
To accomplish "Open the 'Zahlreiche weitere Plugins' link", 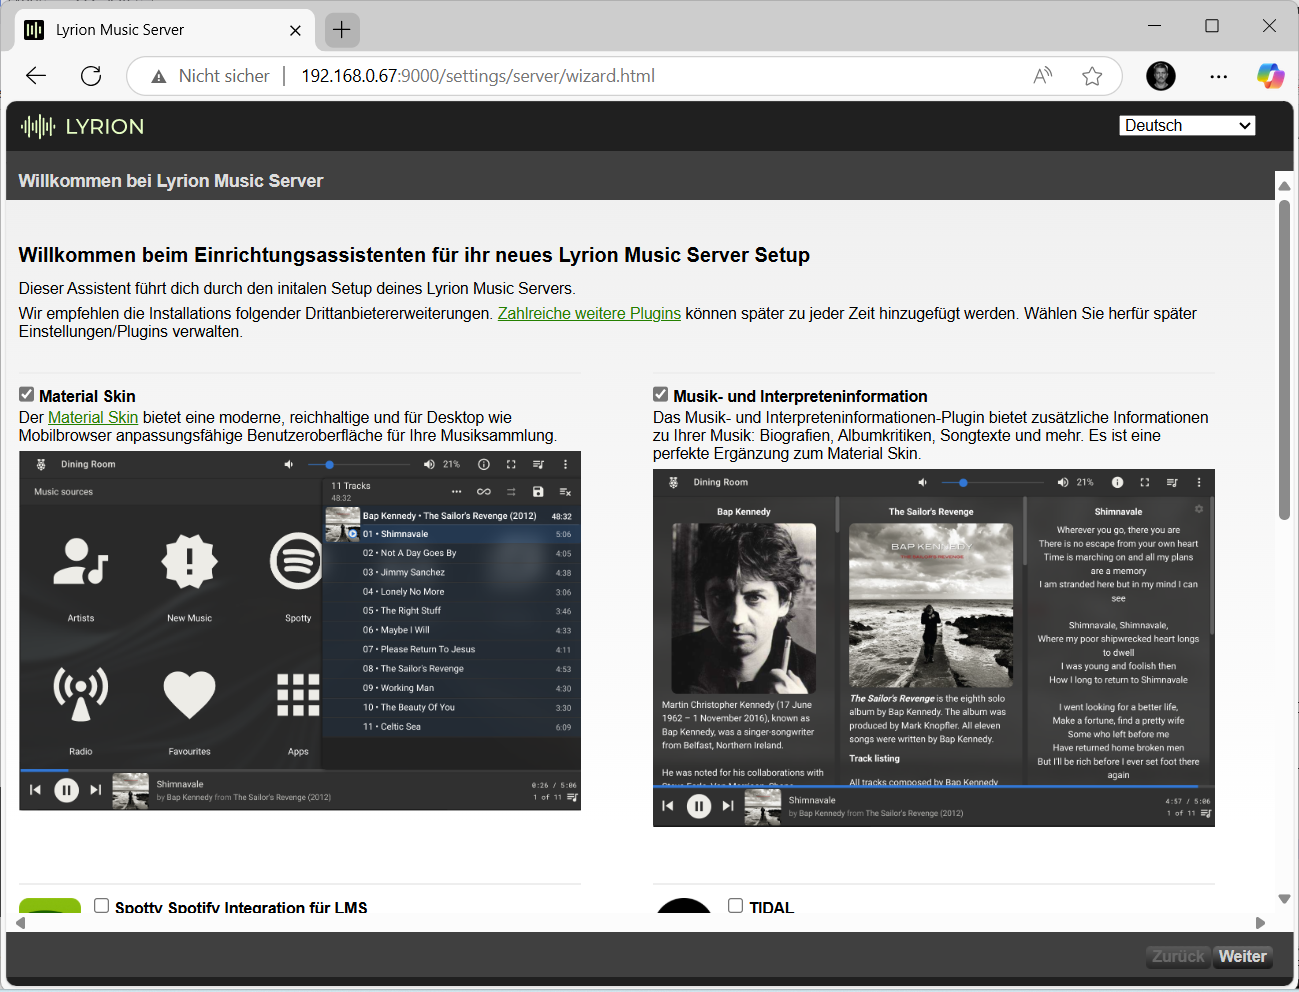I will (589, 314).
